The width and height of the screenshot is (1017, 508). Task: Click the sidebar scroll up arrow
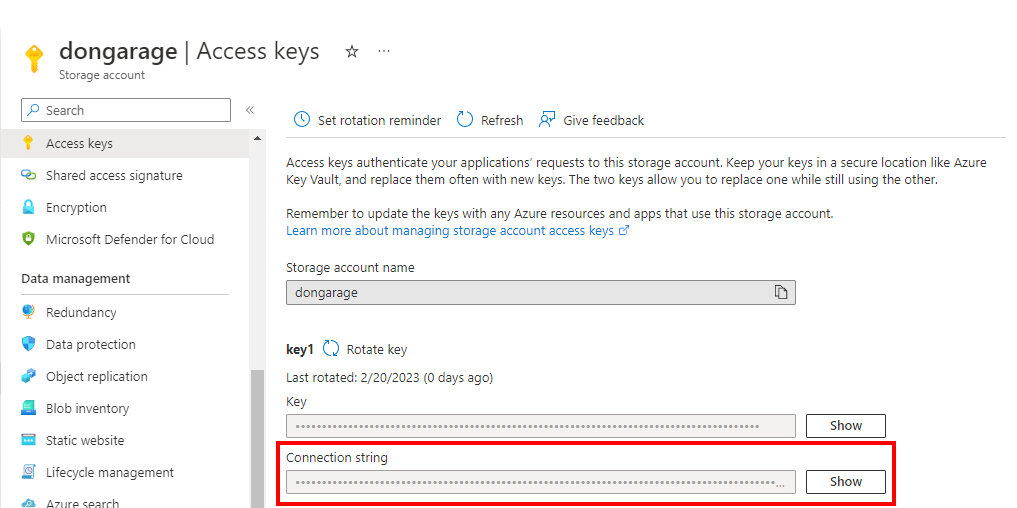click(257, 138)
